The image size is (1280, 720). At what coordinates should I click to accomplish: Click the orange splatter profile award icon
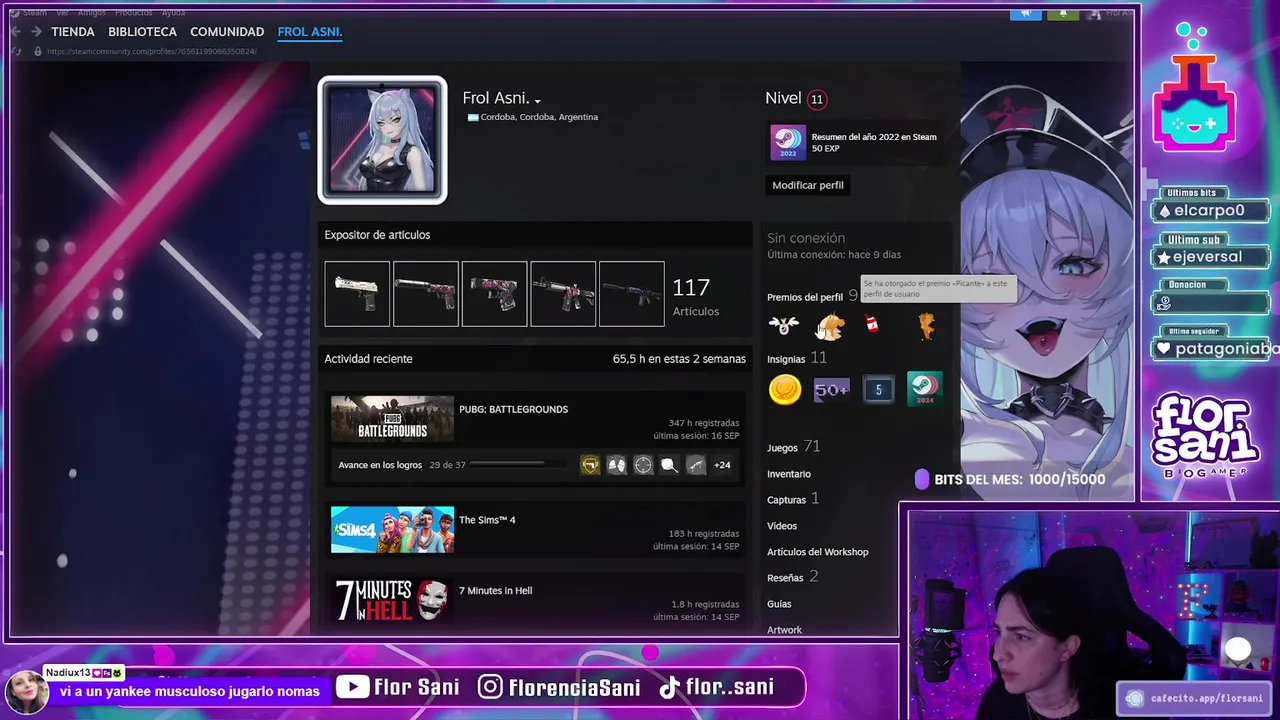coord(926,325)
